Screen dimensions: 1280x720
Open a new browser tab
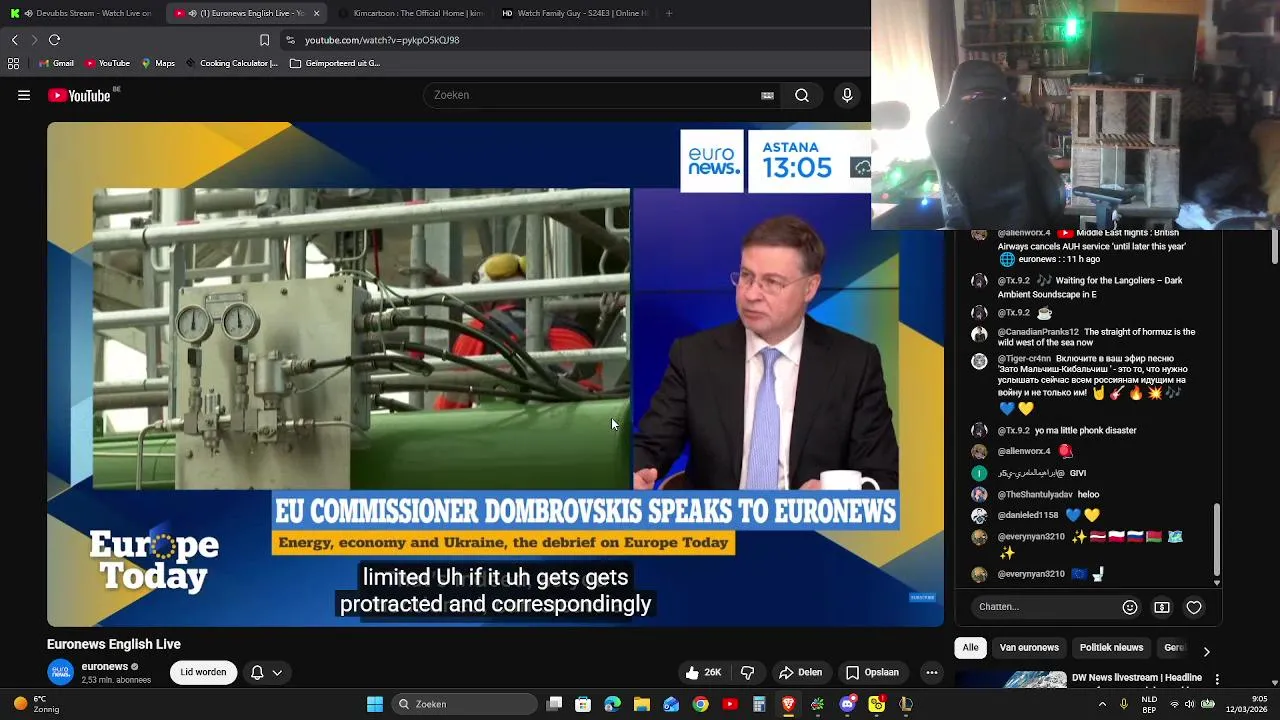[669, 13]
